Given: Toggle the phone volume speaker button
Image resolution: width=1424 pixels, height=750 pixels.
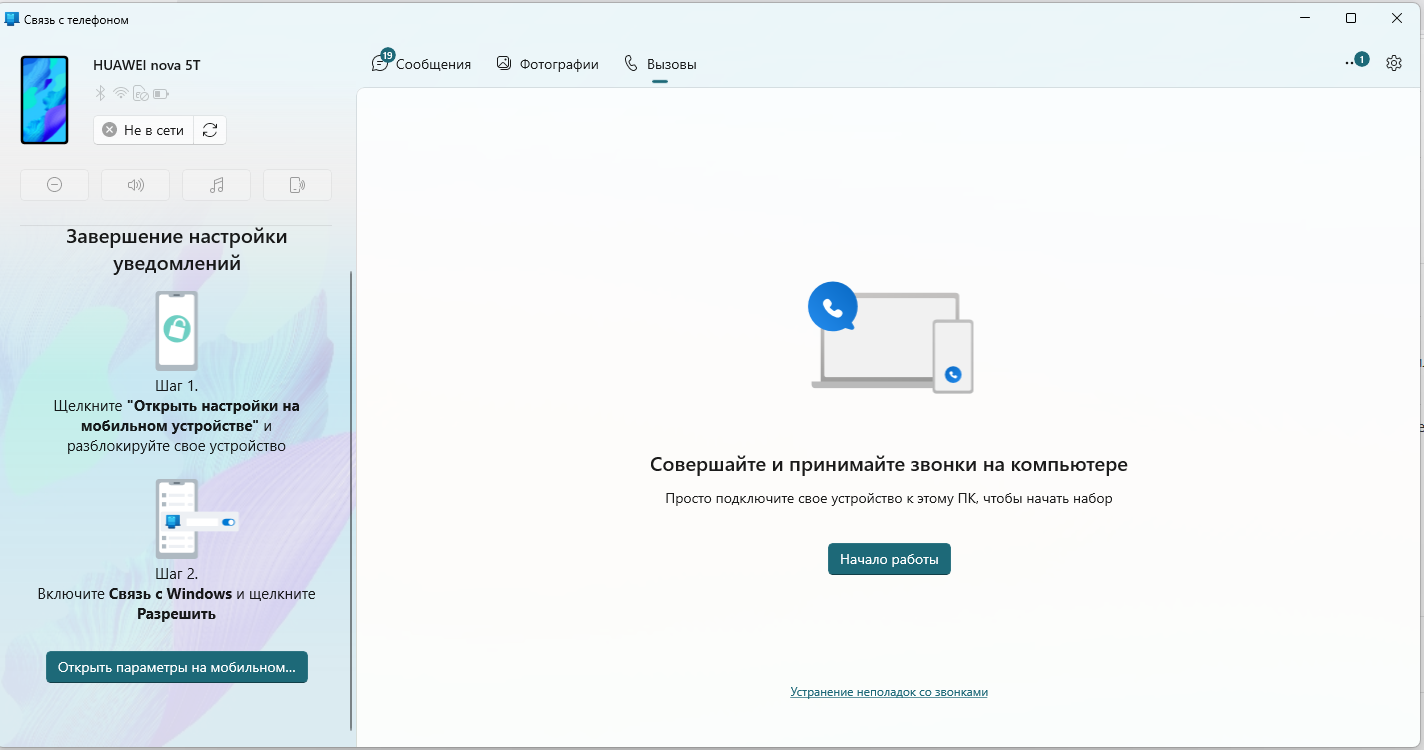Looking at the screenshot, I should pyautogui.click(x=136, y=185).
